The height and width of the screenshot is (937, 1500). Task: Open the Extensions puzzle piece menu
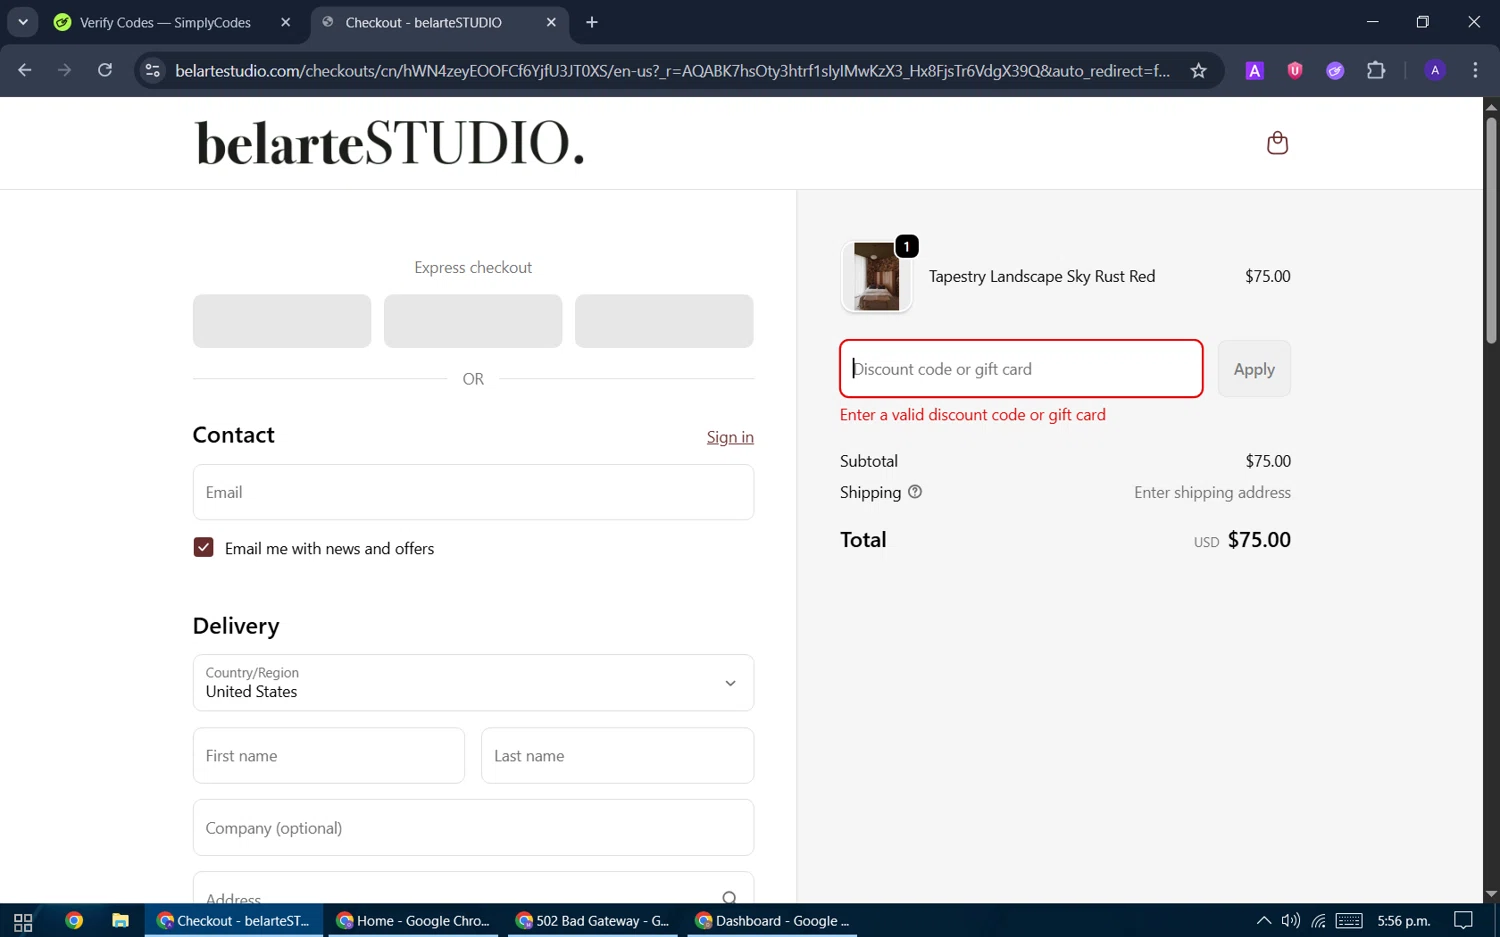click(x=1376, y=70)
